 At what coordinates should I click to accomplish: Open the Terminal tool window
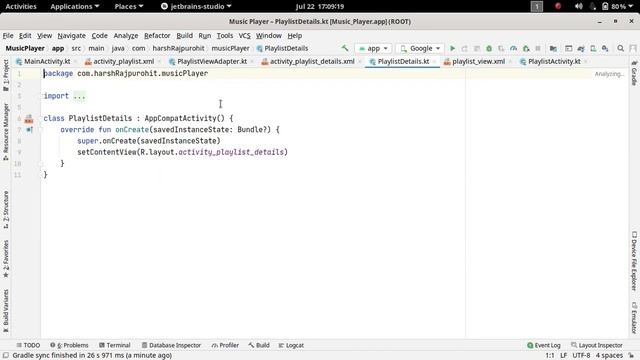click(x=115, y=345)
